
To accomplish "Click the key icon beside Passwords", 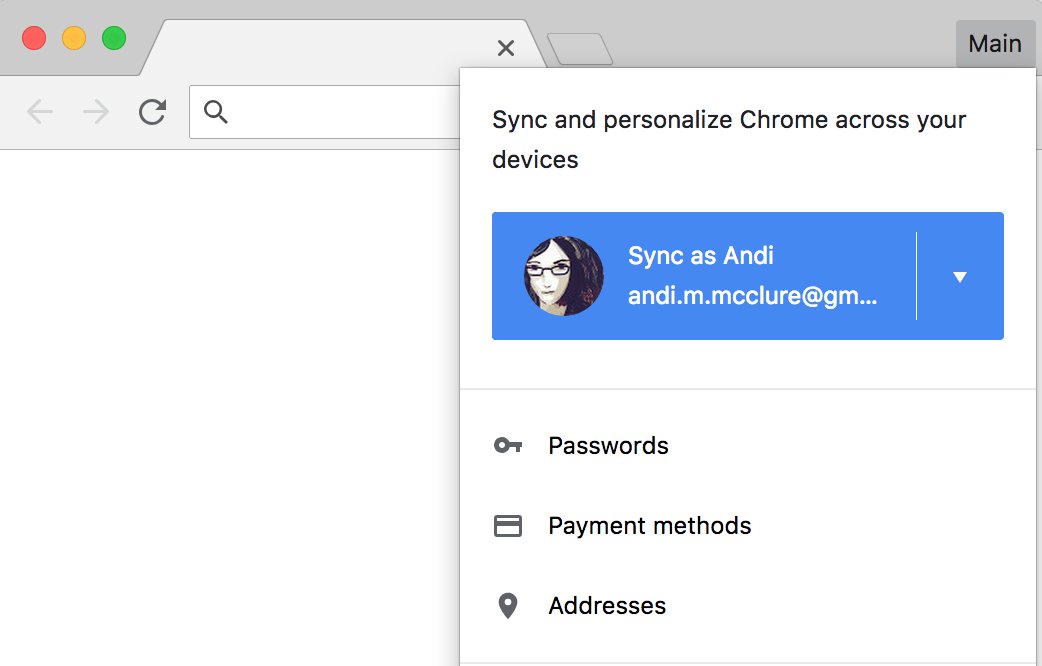I will click(508, 445).
